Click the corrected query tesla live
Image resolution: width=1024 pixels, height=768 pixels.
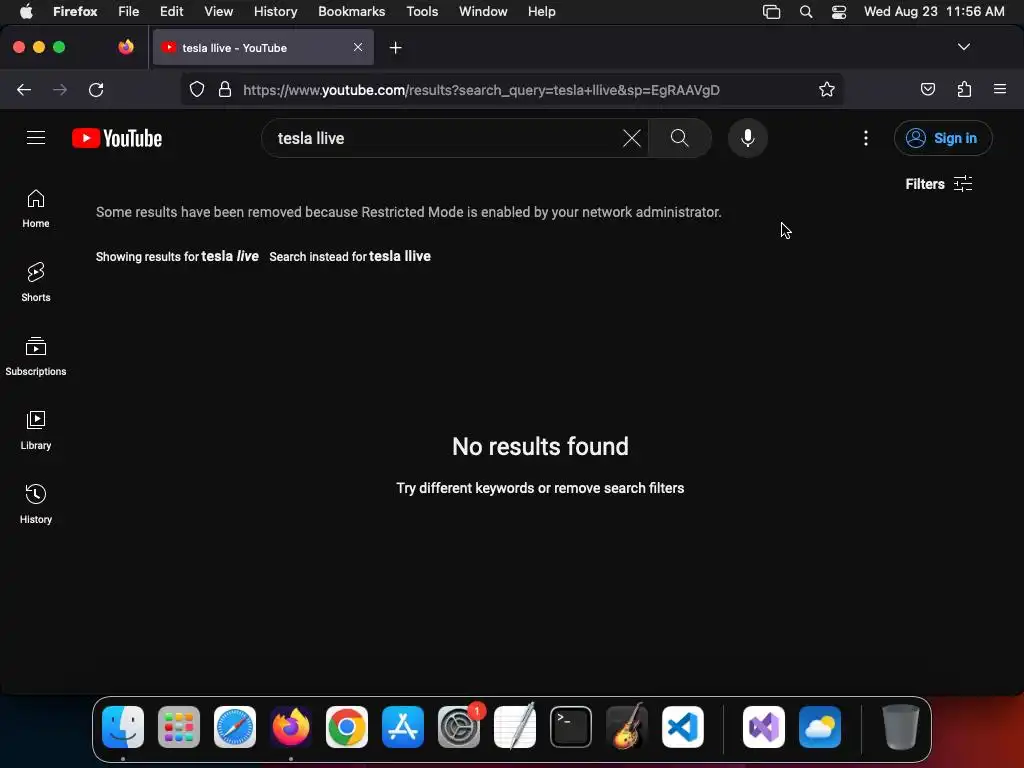tap(230, 256)
